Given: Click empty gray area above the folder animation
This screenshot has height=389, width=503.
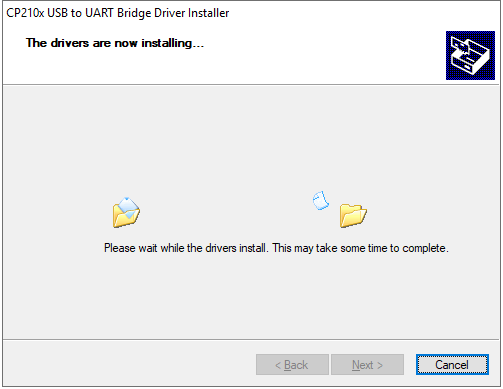Looking at the screenshot, I should tap(252, 140).
